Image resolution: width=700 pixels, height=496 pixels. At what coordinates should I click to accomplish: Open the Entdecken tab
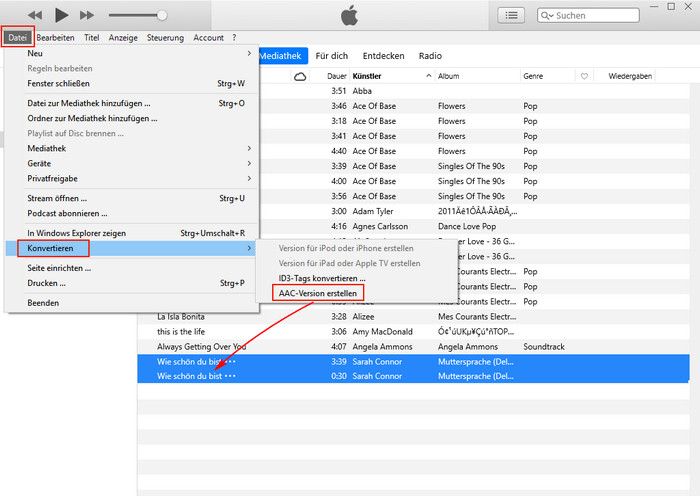[383, 56]
